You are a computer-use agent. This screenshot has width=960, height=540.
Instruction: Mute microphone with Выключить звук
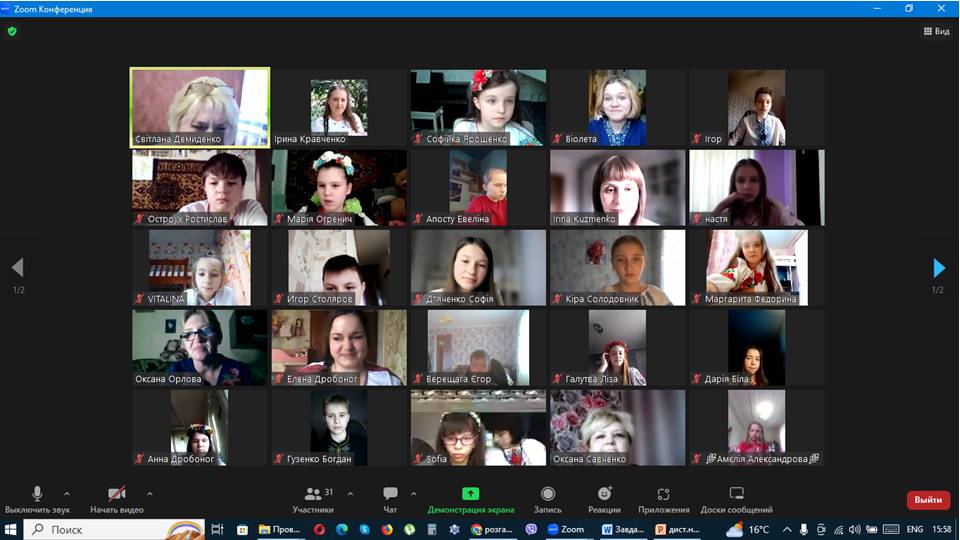click(x=37, y=497)
